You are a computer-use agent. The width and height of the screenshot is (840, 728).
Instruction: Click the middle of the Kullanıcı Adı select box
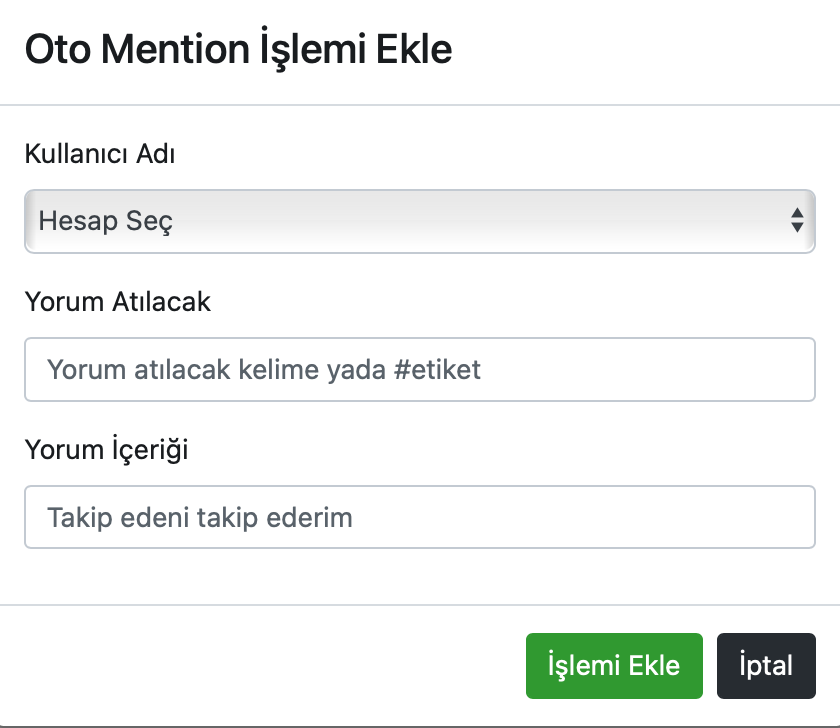[x=419, y=221]
